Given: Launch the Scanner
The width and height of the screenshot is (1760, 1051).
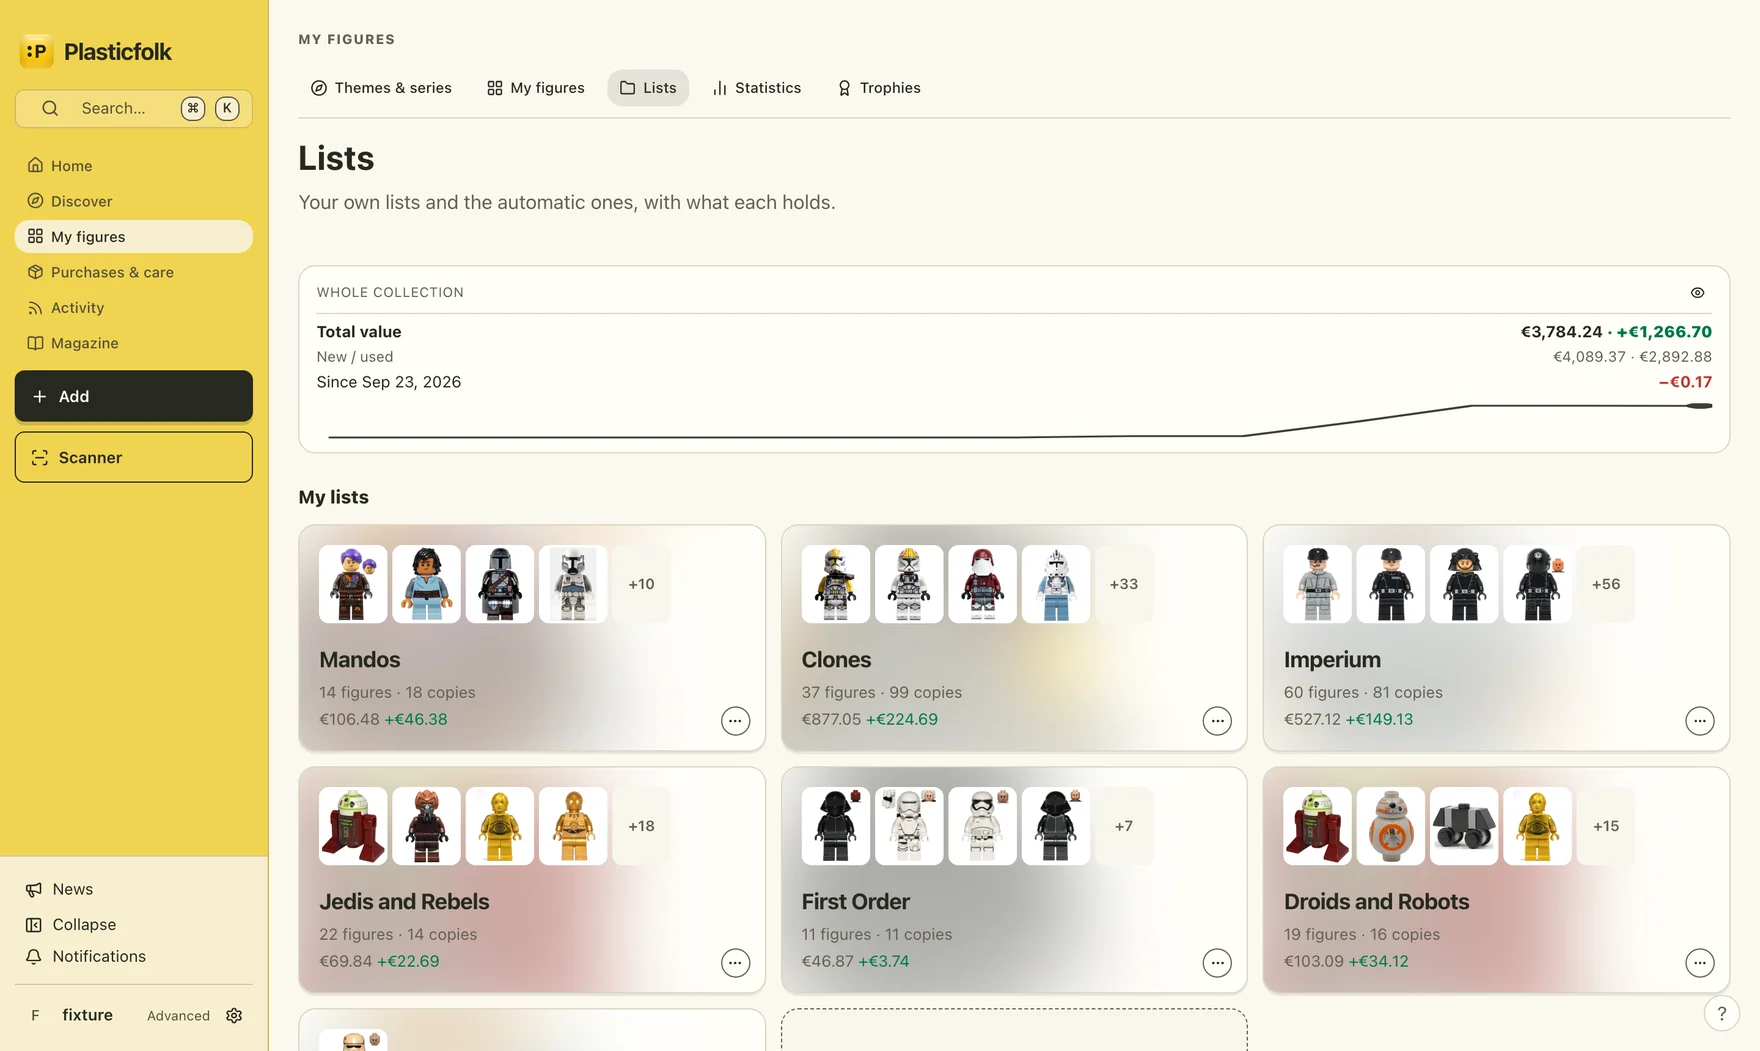Looking at the screenshot, I should click(133, 457).
